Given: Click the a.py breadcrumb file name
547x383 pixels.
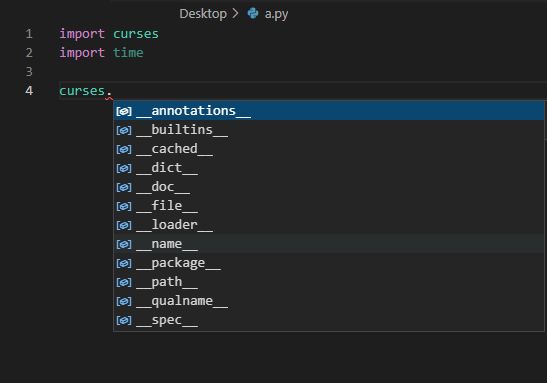Looking at the screenshot, I should pos(276,14).
